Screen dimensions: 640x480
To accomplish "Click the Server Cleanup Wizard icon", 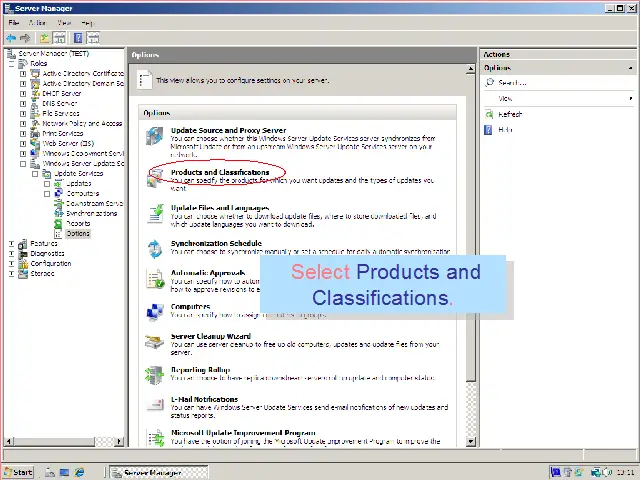I will (155, 342).
